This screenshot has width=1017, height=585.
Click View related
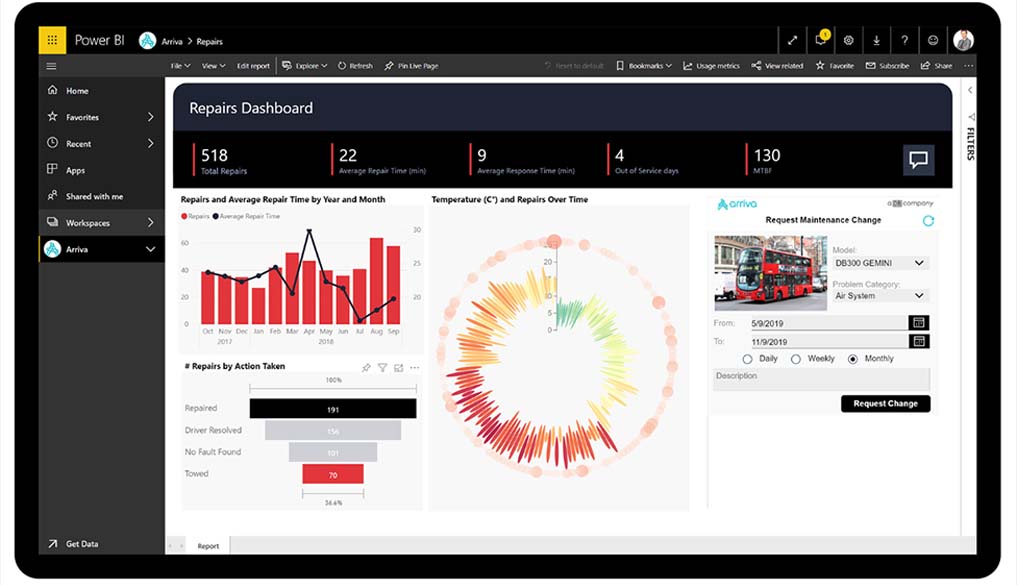pyautogui.click(x=777, y=66)
